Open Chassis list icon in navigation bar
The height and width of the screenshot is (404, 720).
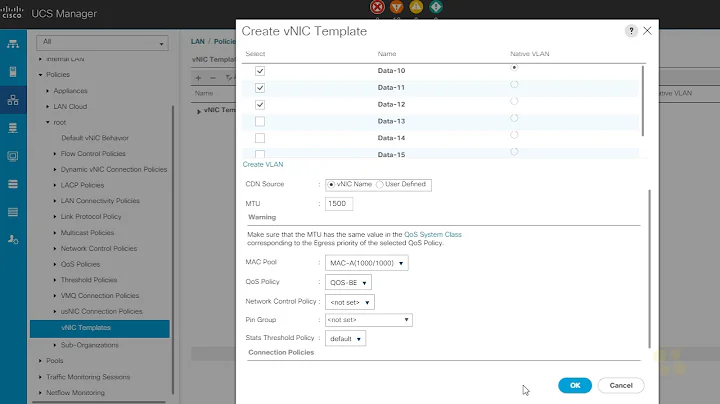click(x=13, y=212)
